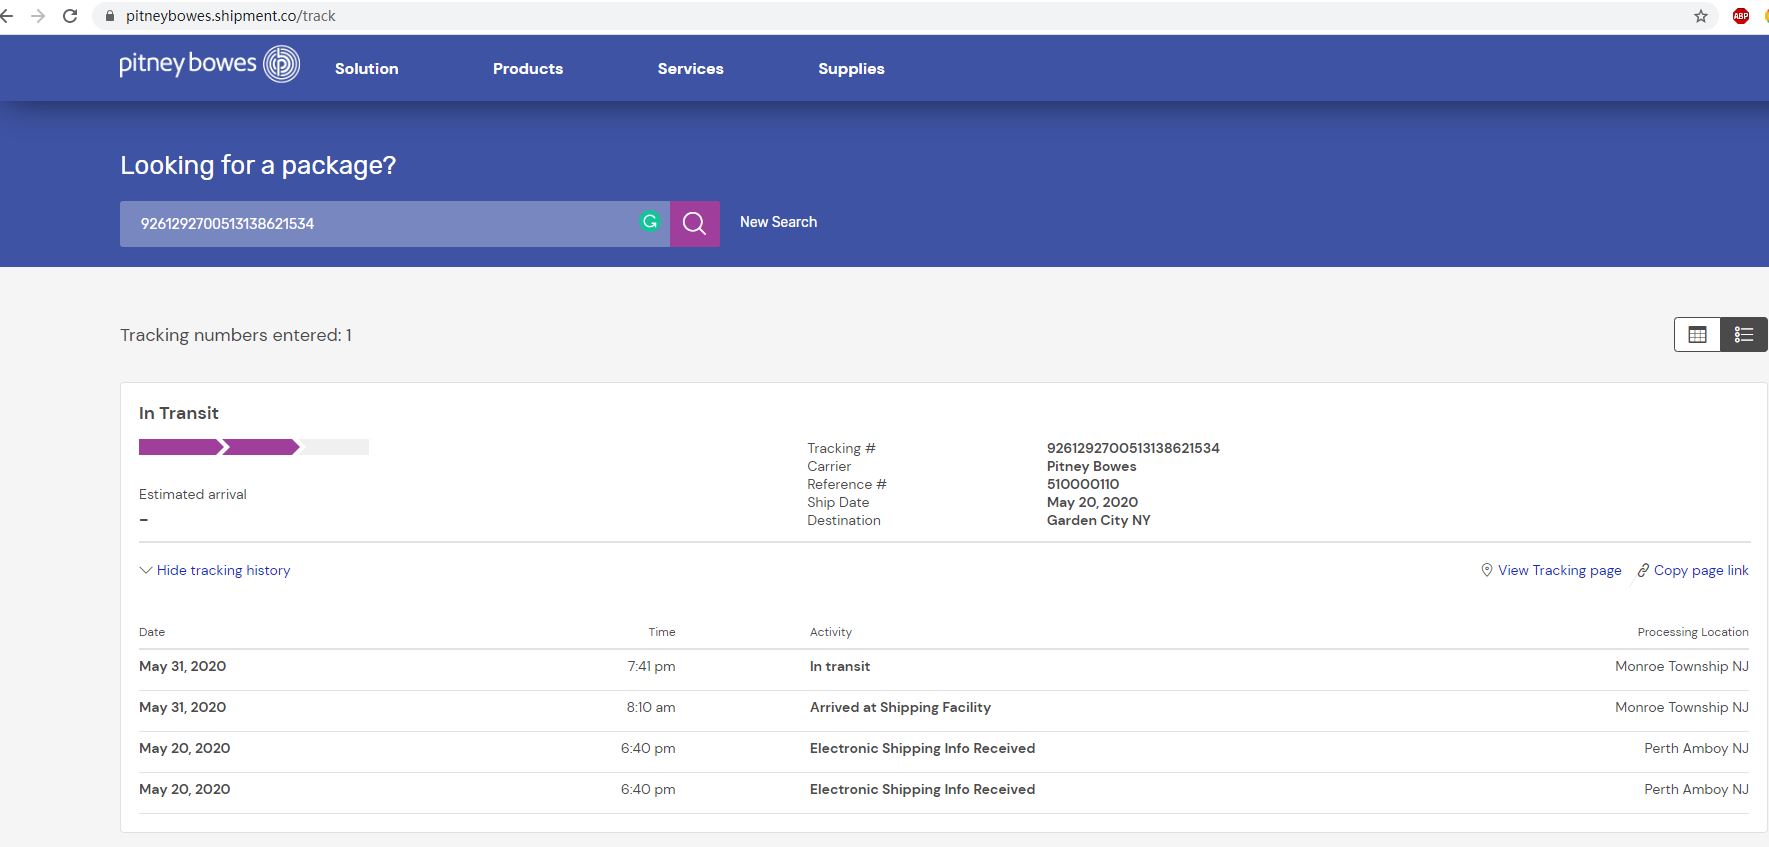Open the ABP extension icon
The image size is (1769, 847).
tap(1740, 16)
